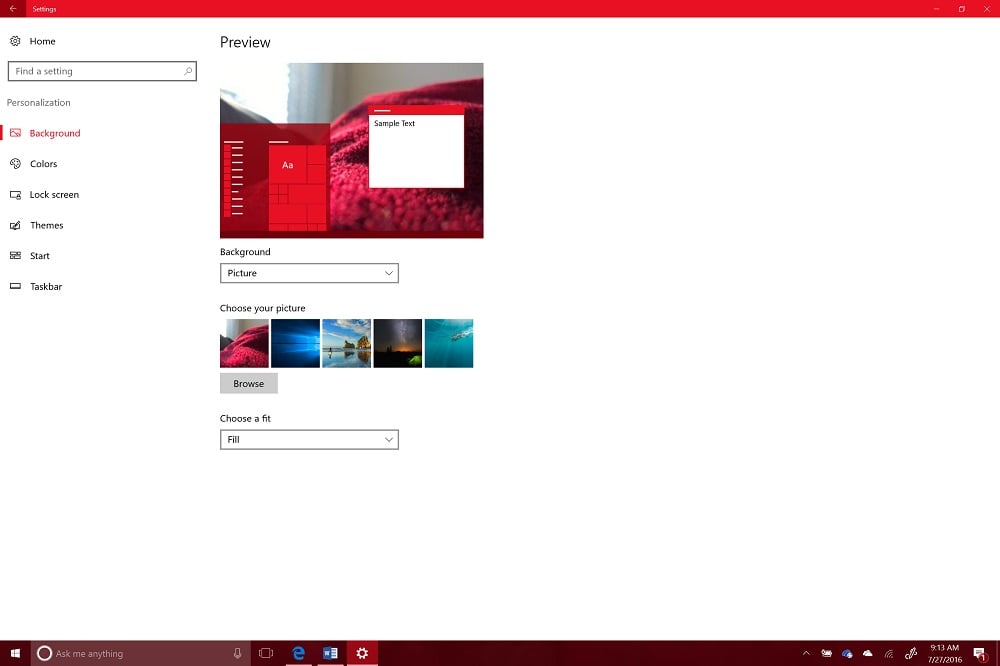
Task: Open the Background dropdown showing Picture
Action: tap(308, 272)
